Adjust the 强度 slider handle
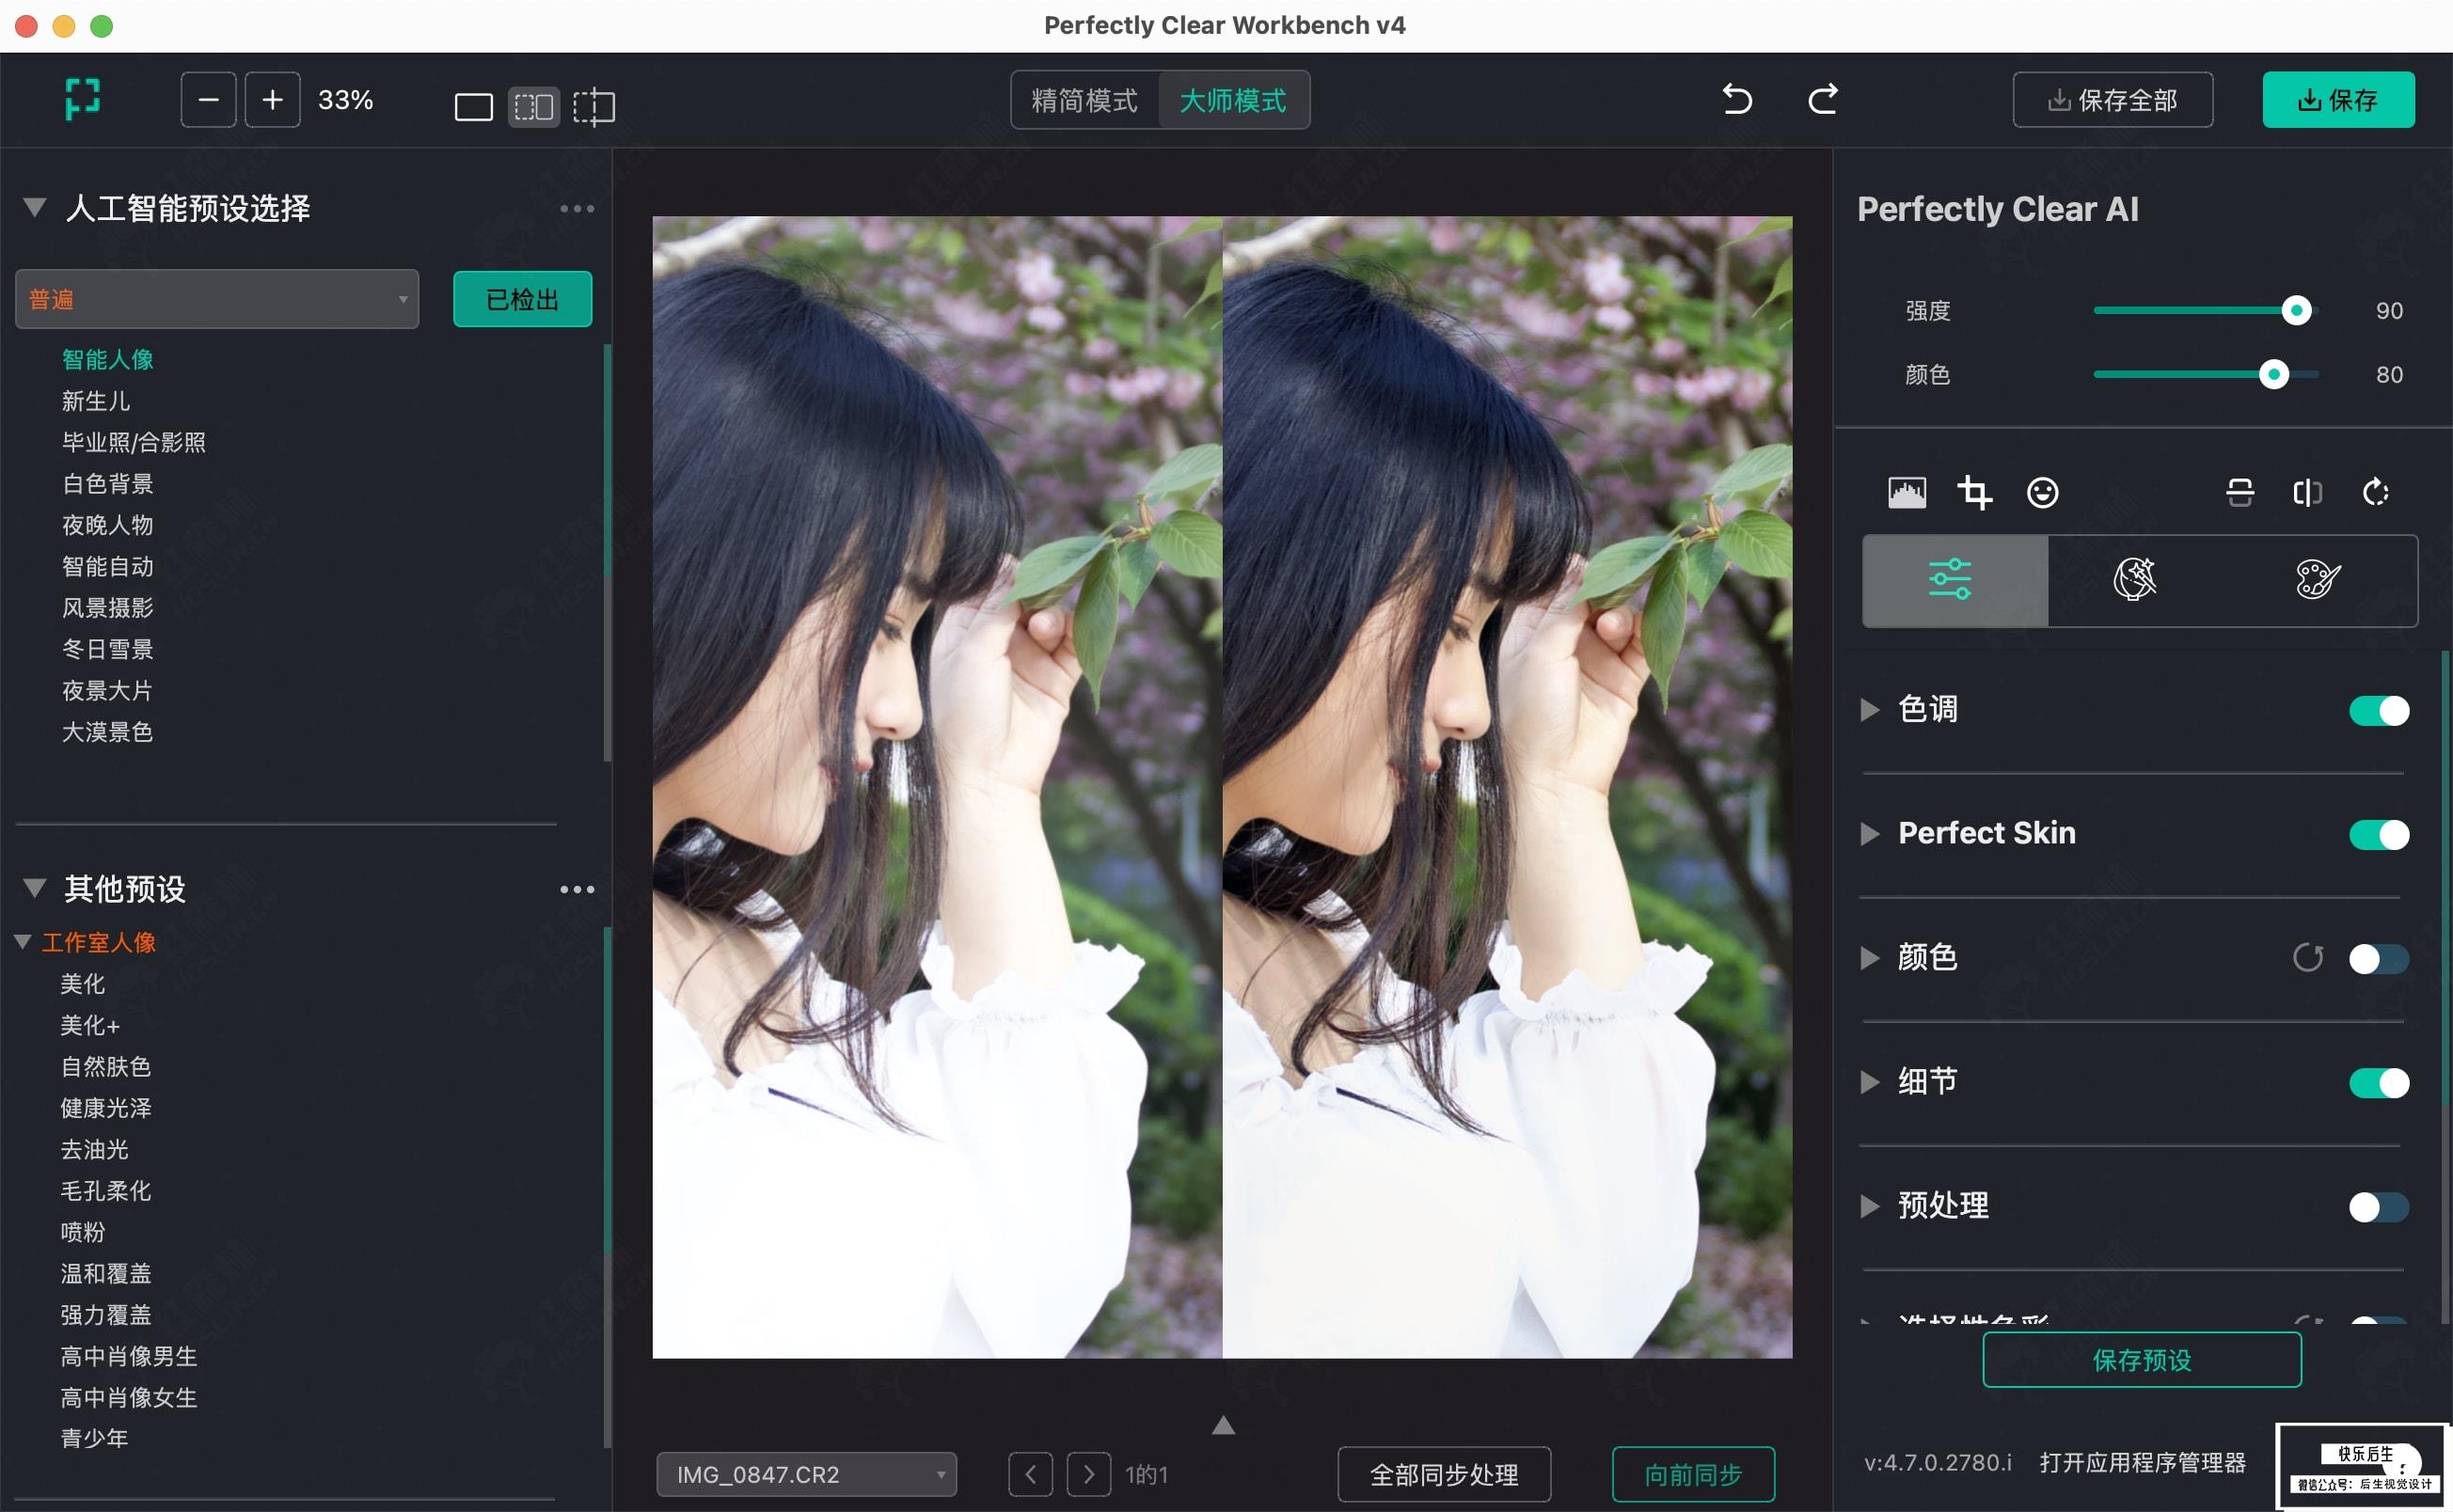This screenshot has width=2453, height=1512. (x=2296, y=311)
